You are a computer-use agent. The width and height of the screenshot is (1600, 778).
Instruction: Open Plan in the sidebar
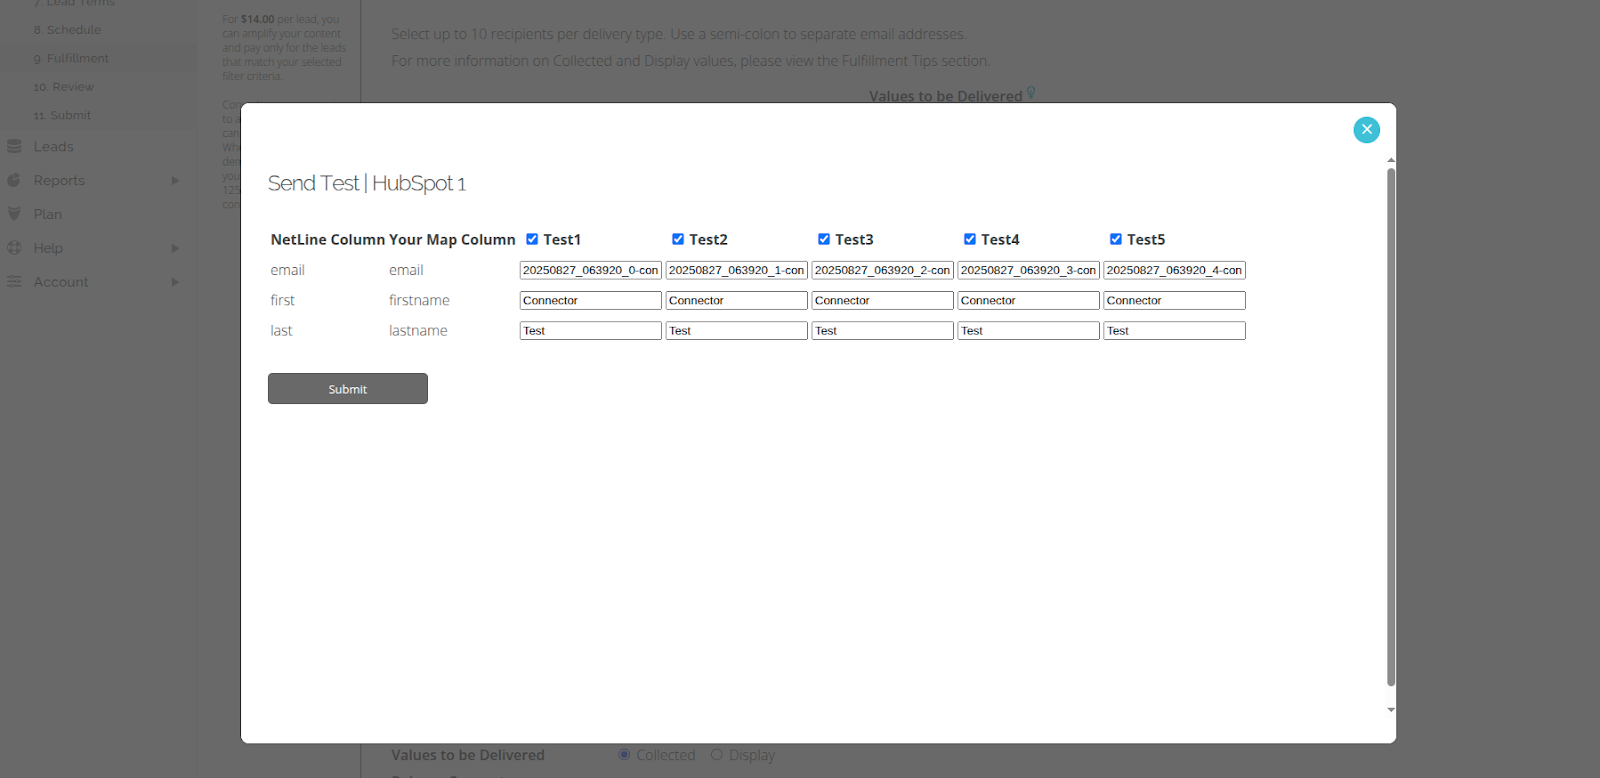point(47,214)
